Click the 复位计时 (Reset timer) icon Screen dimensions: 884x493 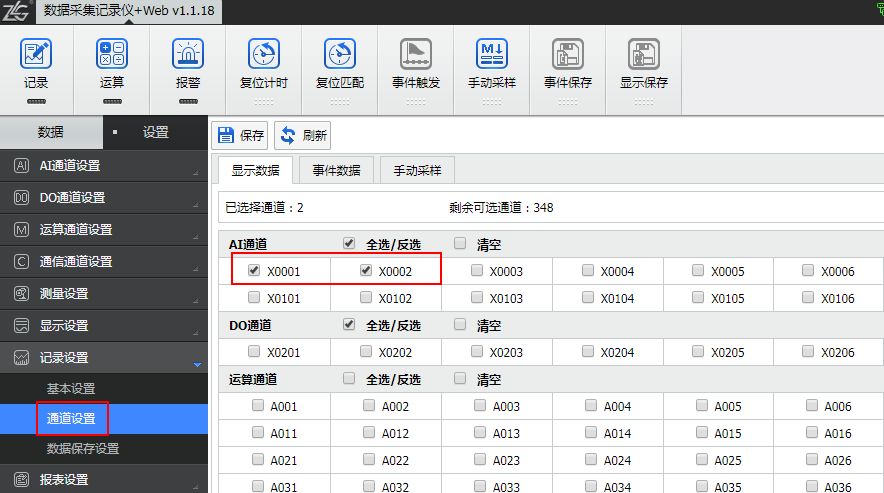264,55
